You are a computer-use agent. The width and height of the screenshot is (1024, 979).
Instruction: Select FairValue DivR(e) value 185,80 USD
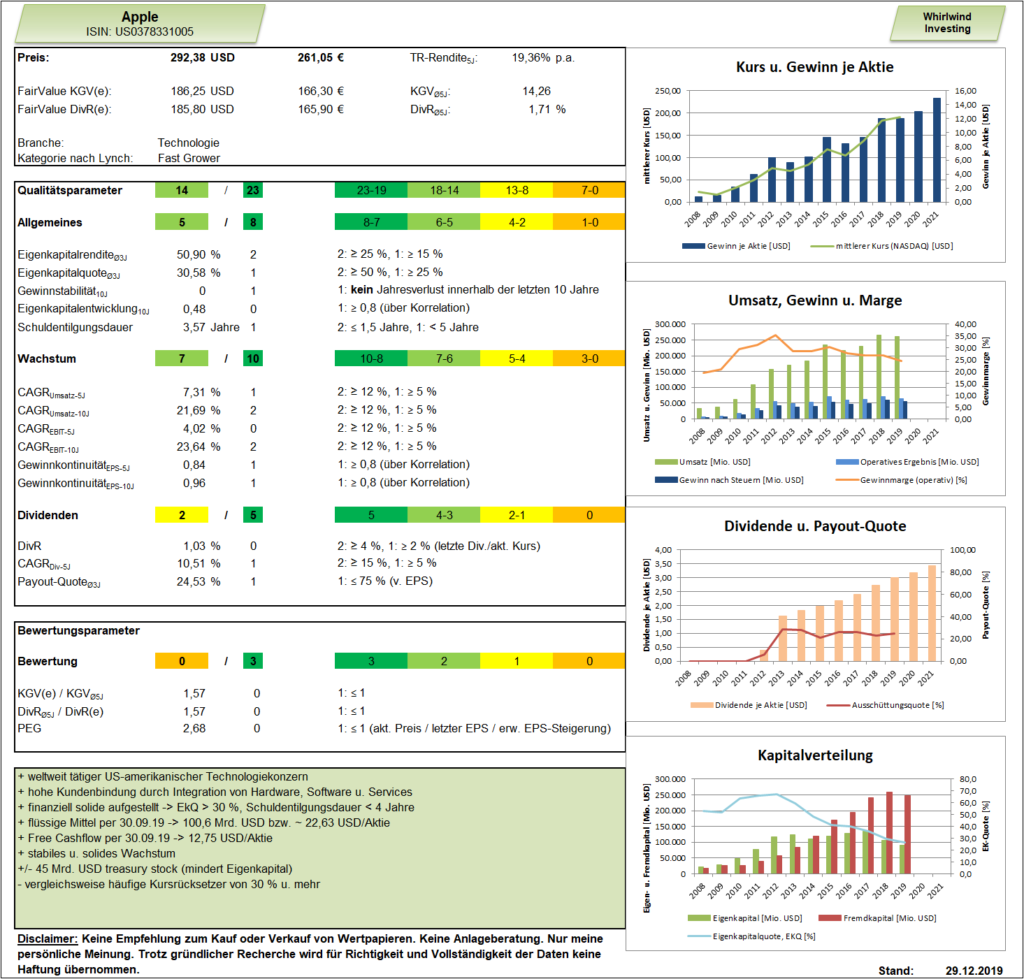202,109
